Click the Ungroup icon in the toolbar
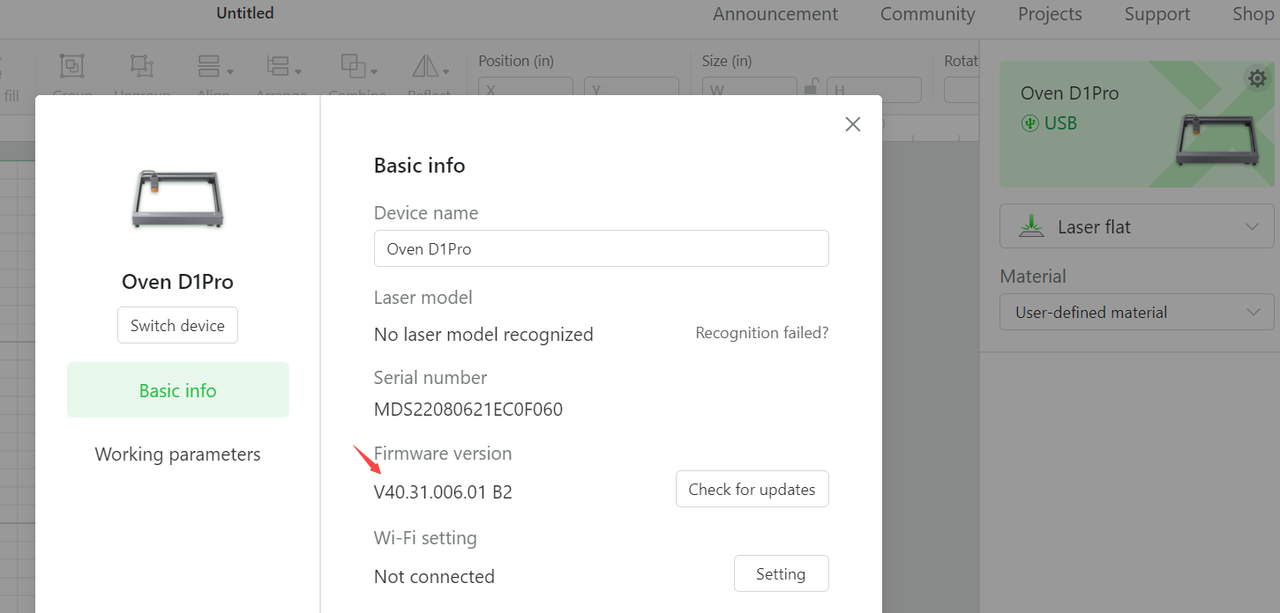The width and height of the screenshot is (1280, 613). coord(142,67)
